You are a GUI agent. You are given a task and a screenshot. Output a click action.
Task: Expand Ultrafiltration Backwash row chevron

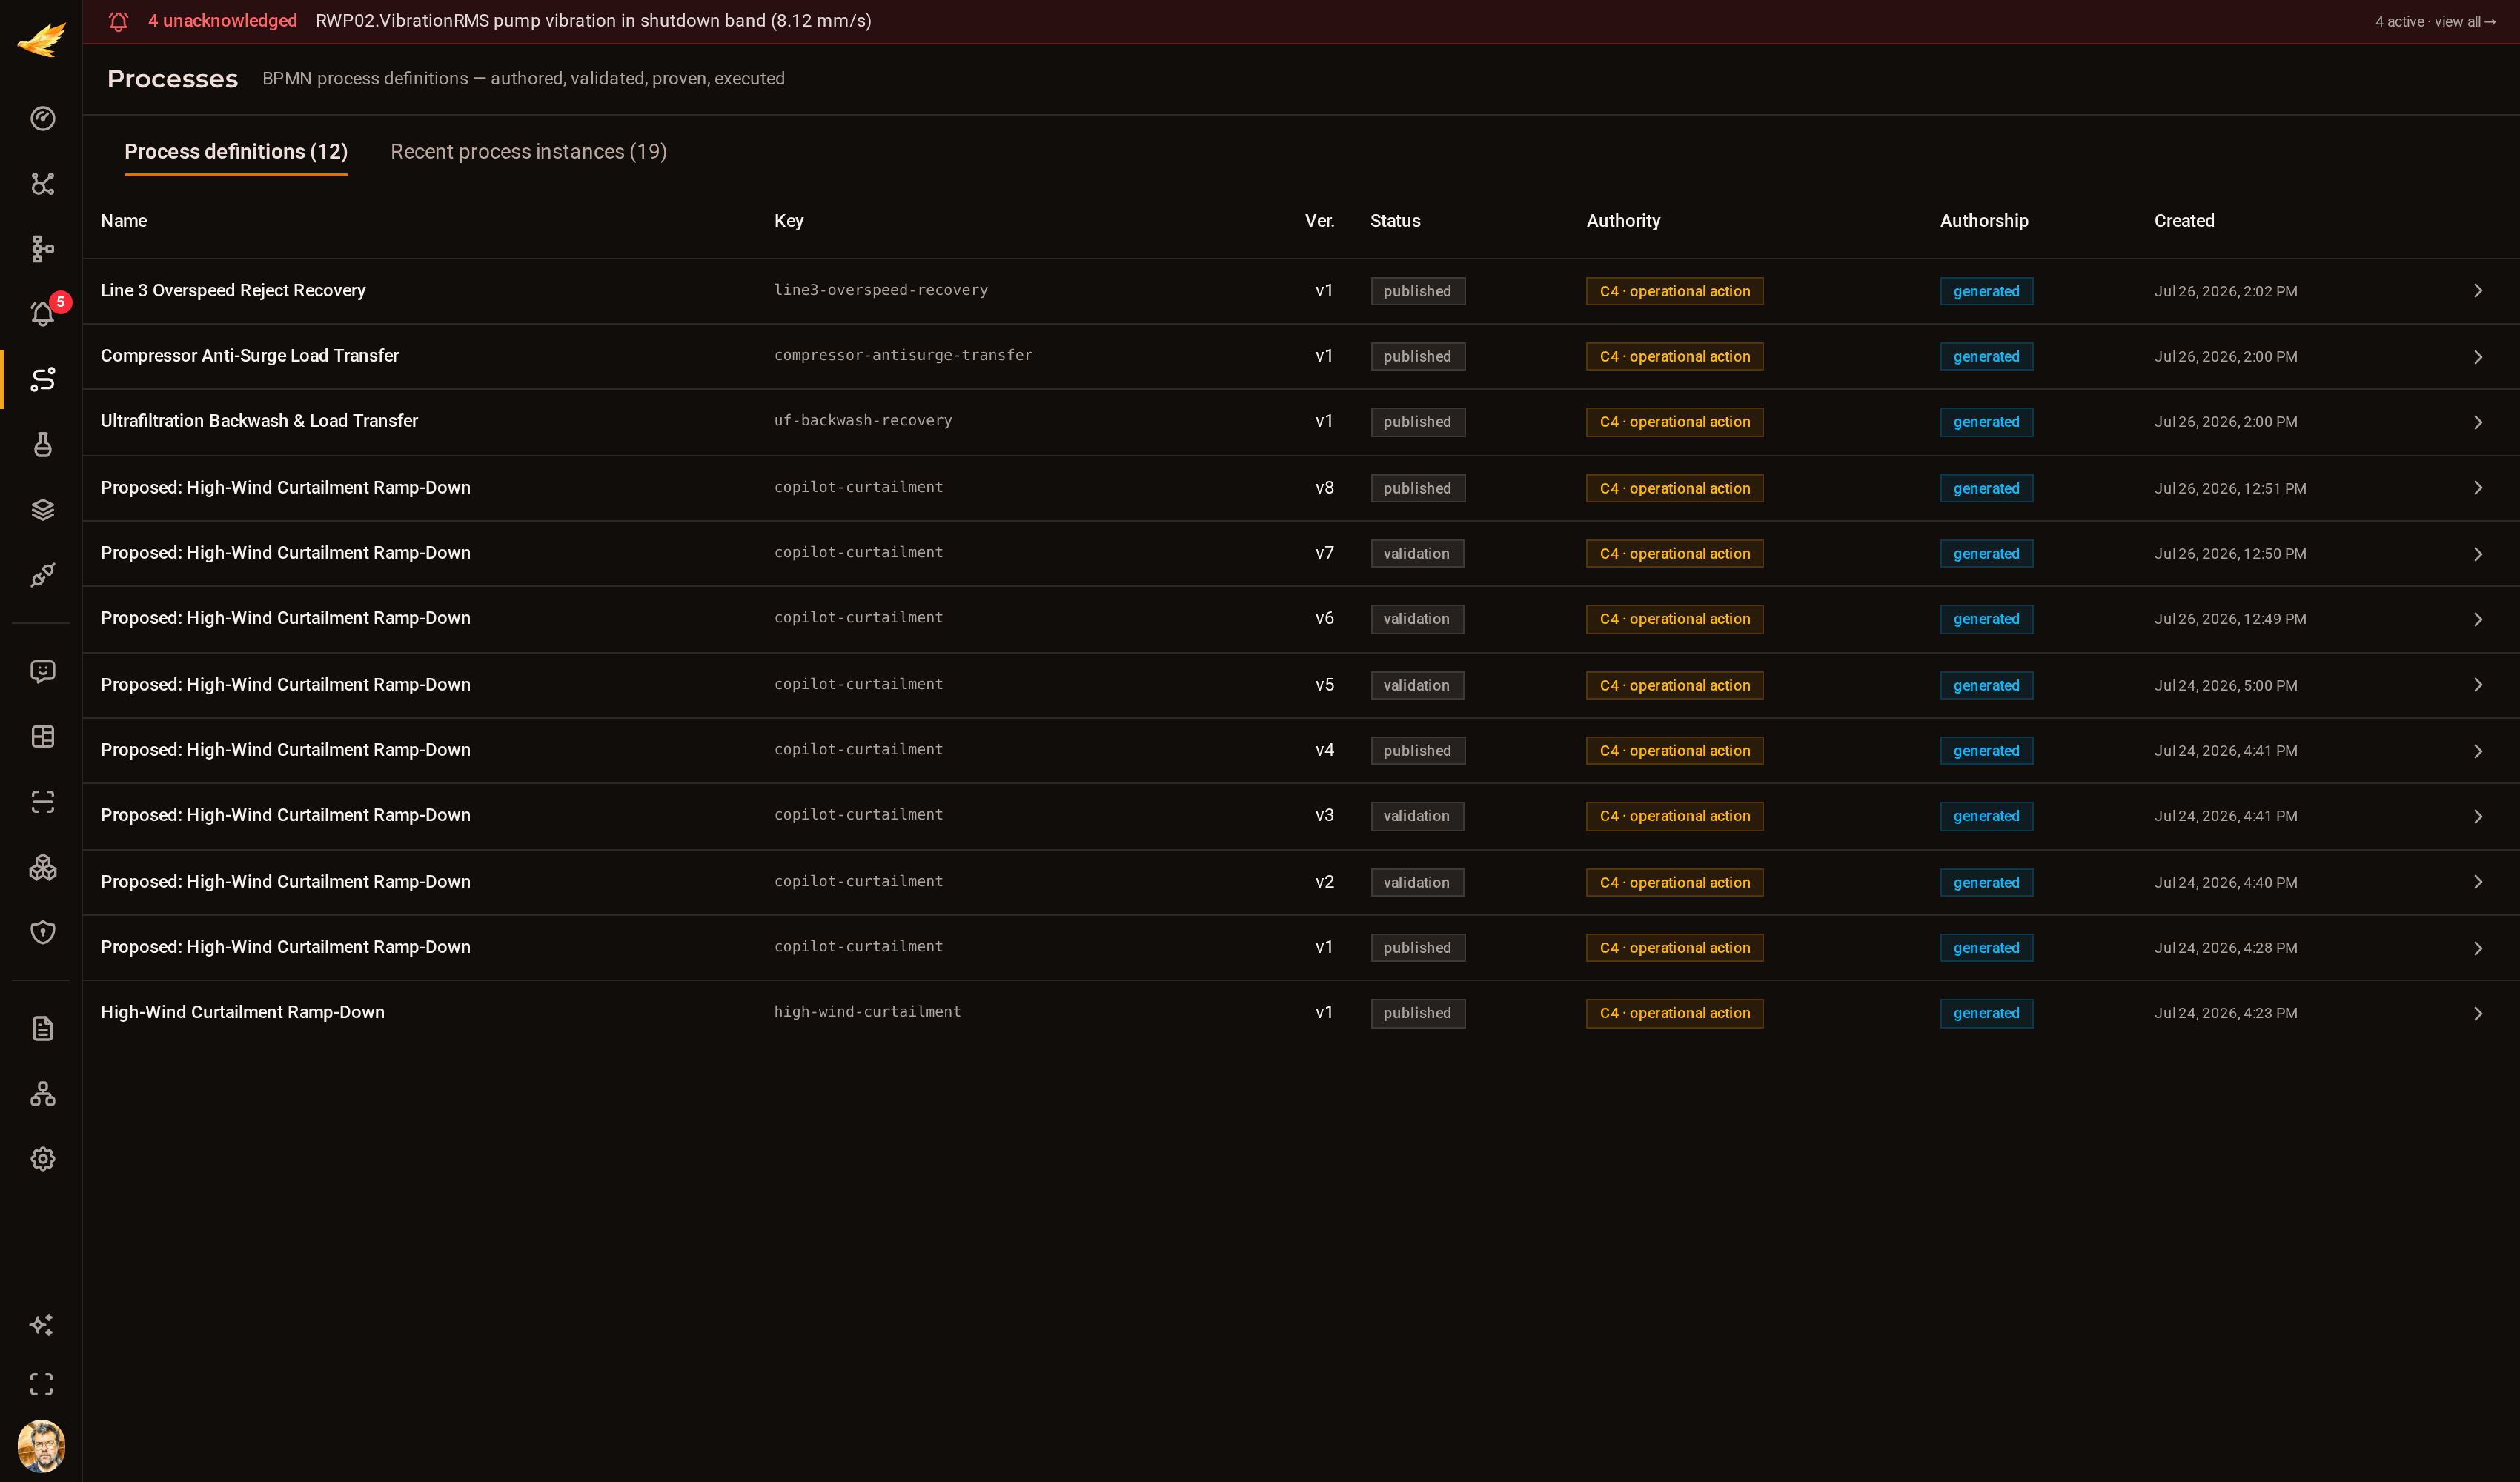pos(2478,422)
